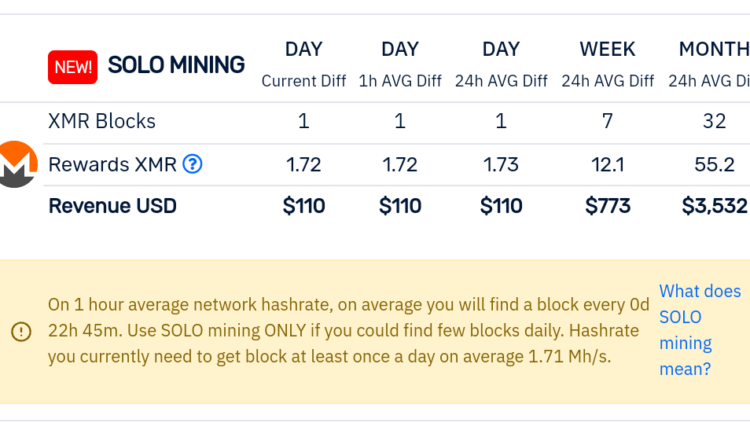The height and width of the screenshot is (430, 750).
Task: Click the red NEW! badge
Action: 73,67
